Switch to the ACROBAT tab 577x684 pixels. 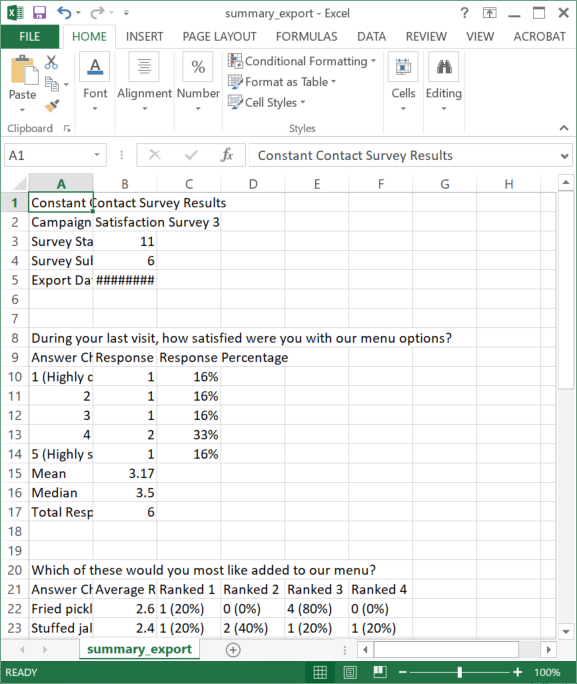point(539,37)
